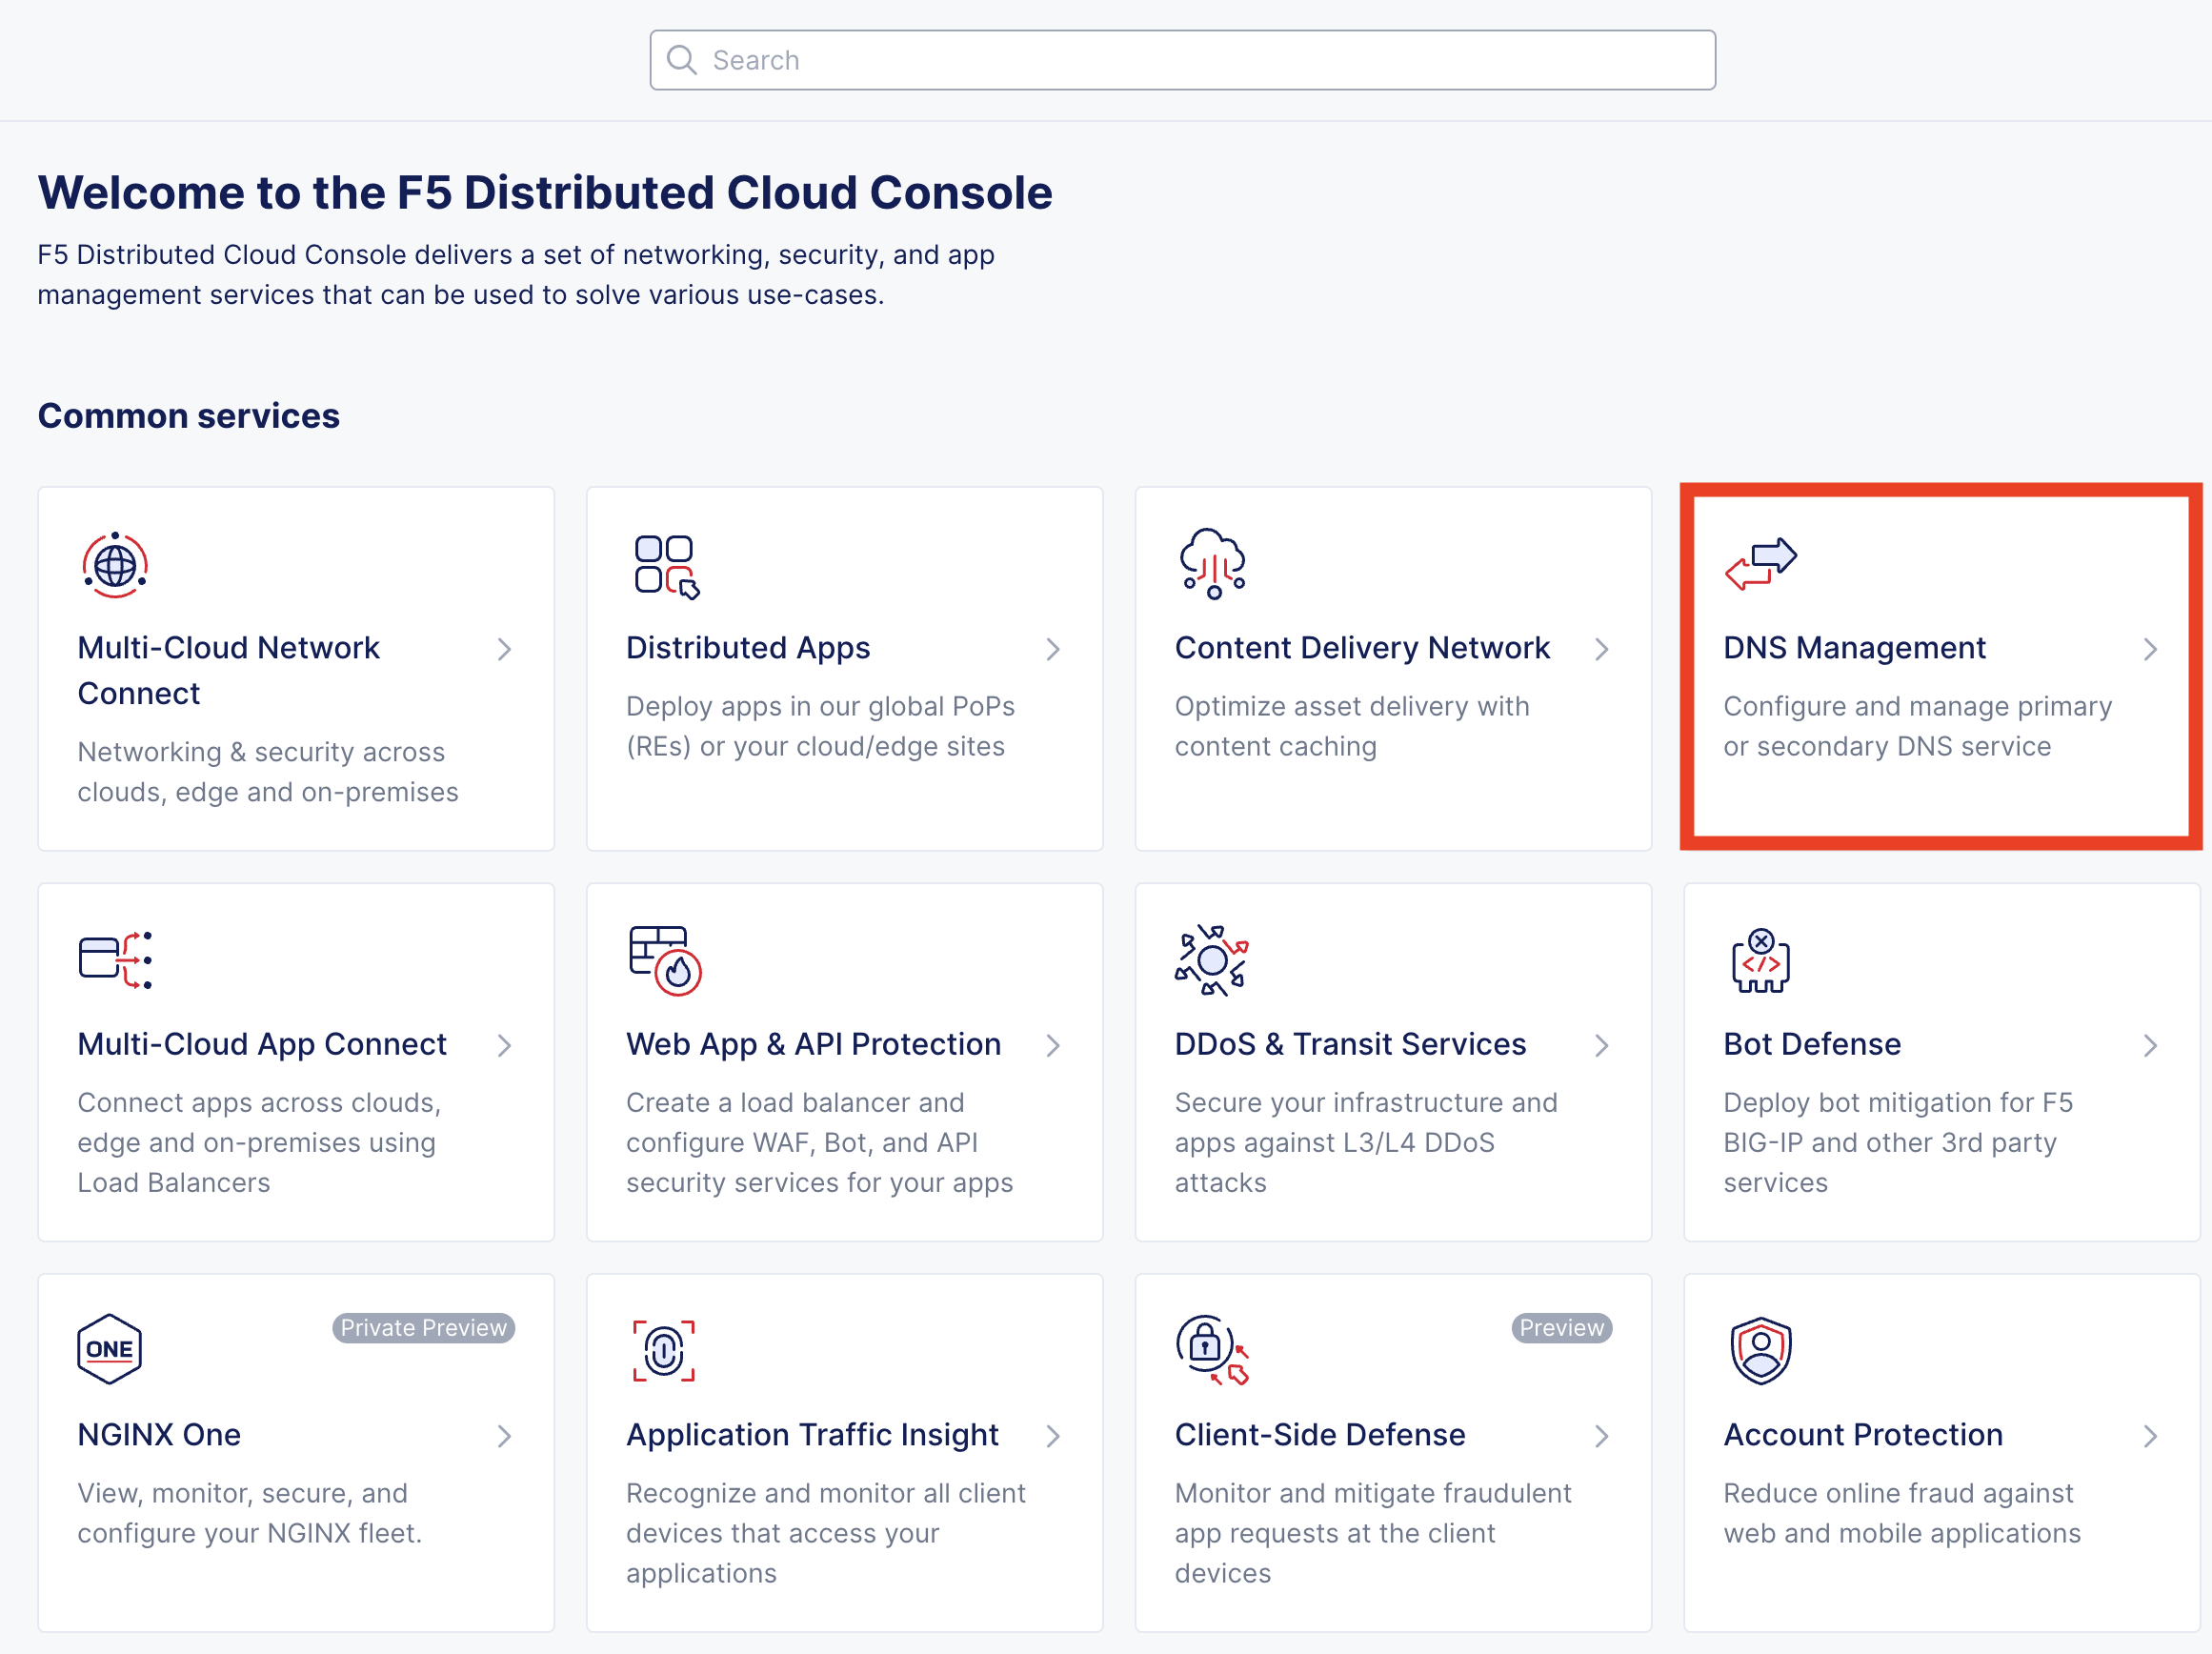
Task: Open Multi-Cloud App Connect via its chevron
Action: pos(505,1045)
